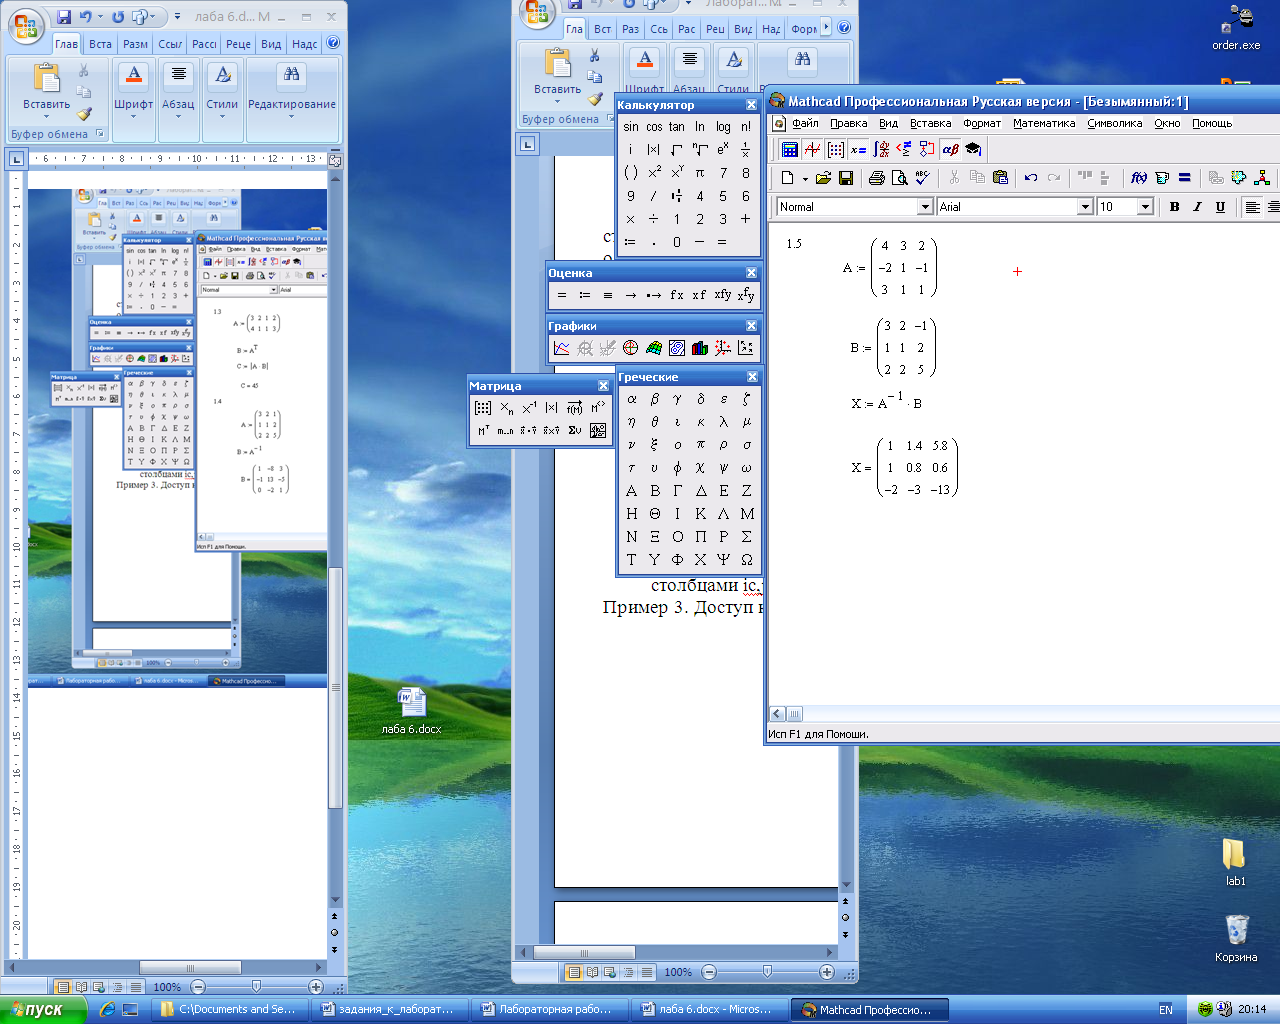Screen dimensions: 1280x1024
Task: Click the π button in Калькулятор palette
Action: click(x=700, y=173)
